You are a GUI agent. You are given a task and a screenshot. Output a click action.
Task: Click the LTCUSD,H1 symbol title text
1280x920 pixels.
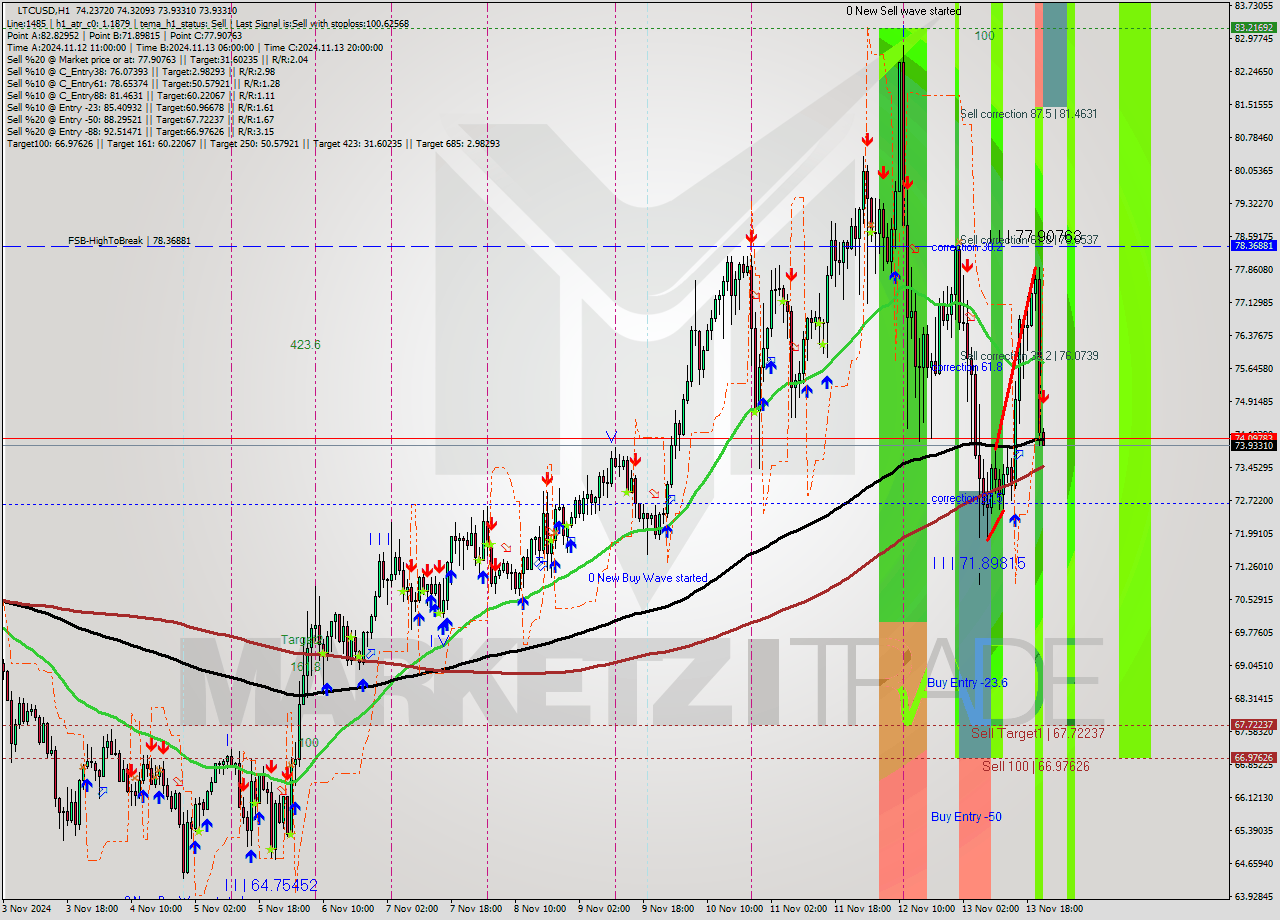44,10
